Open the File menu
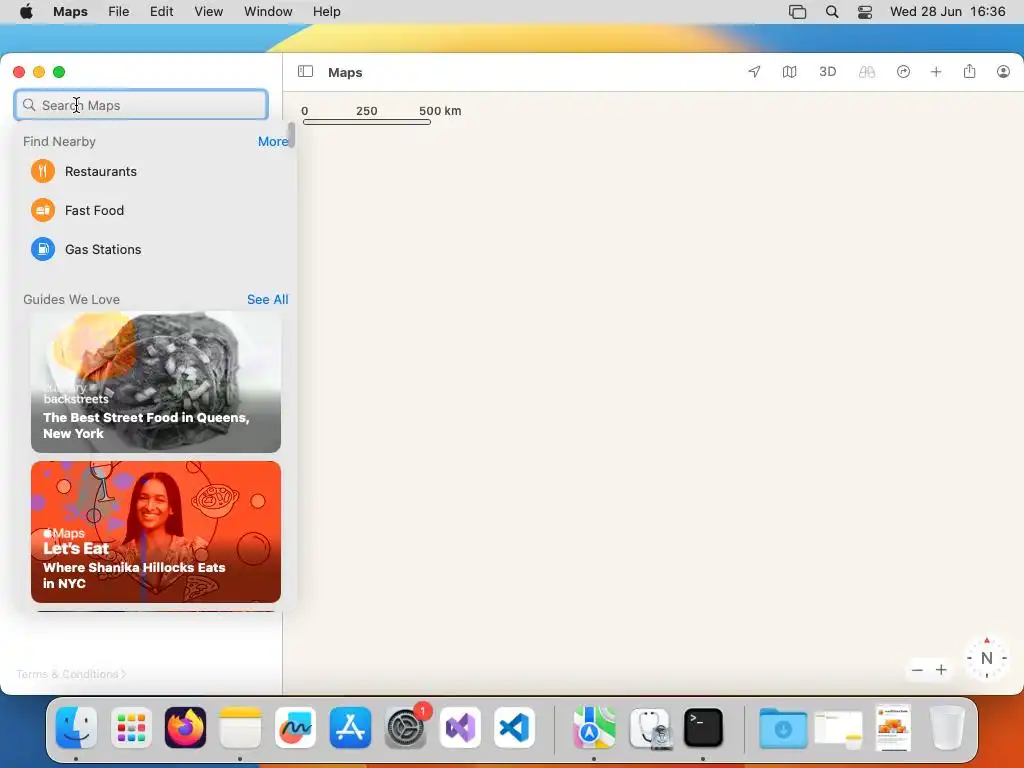The width and height of the screenshot is (1024, 768). tap(118, 12)
